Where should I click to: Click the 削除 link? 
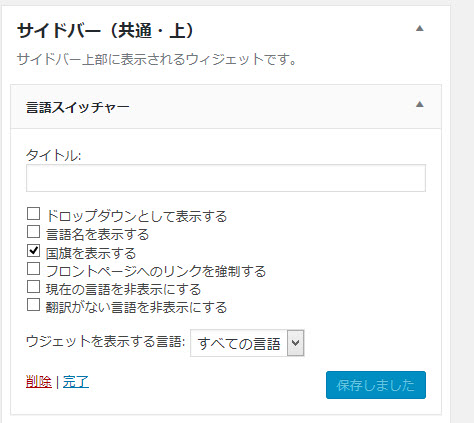[x=39, y=382]
